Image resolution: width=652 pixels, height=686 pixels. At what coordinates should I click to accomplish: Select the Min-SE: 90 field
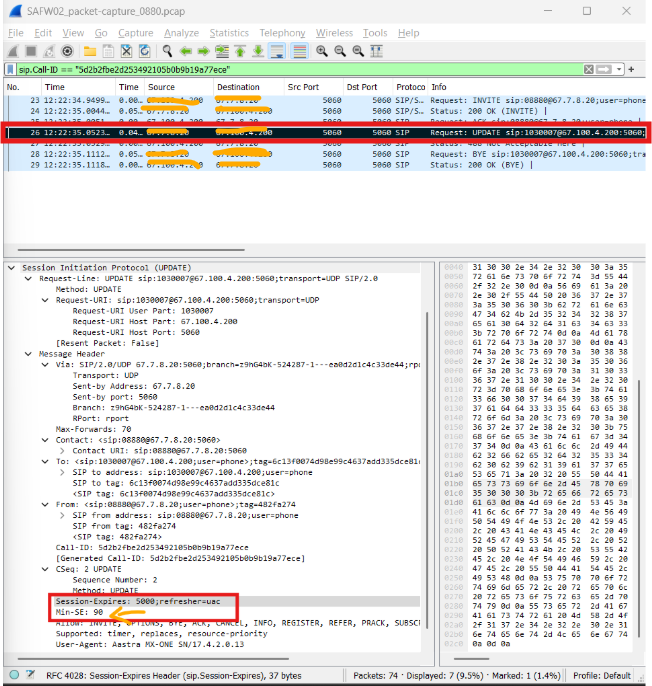tap(79, 612)
